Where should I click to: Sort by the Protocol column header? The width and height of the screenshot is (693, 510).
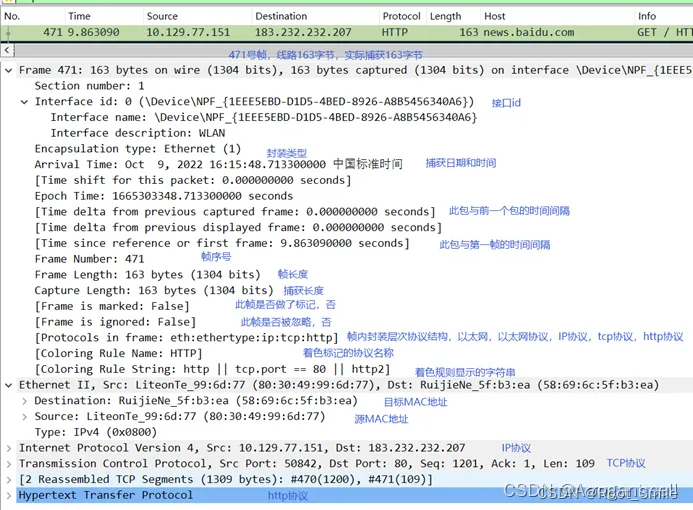tap(401, 16)
